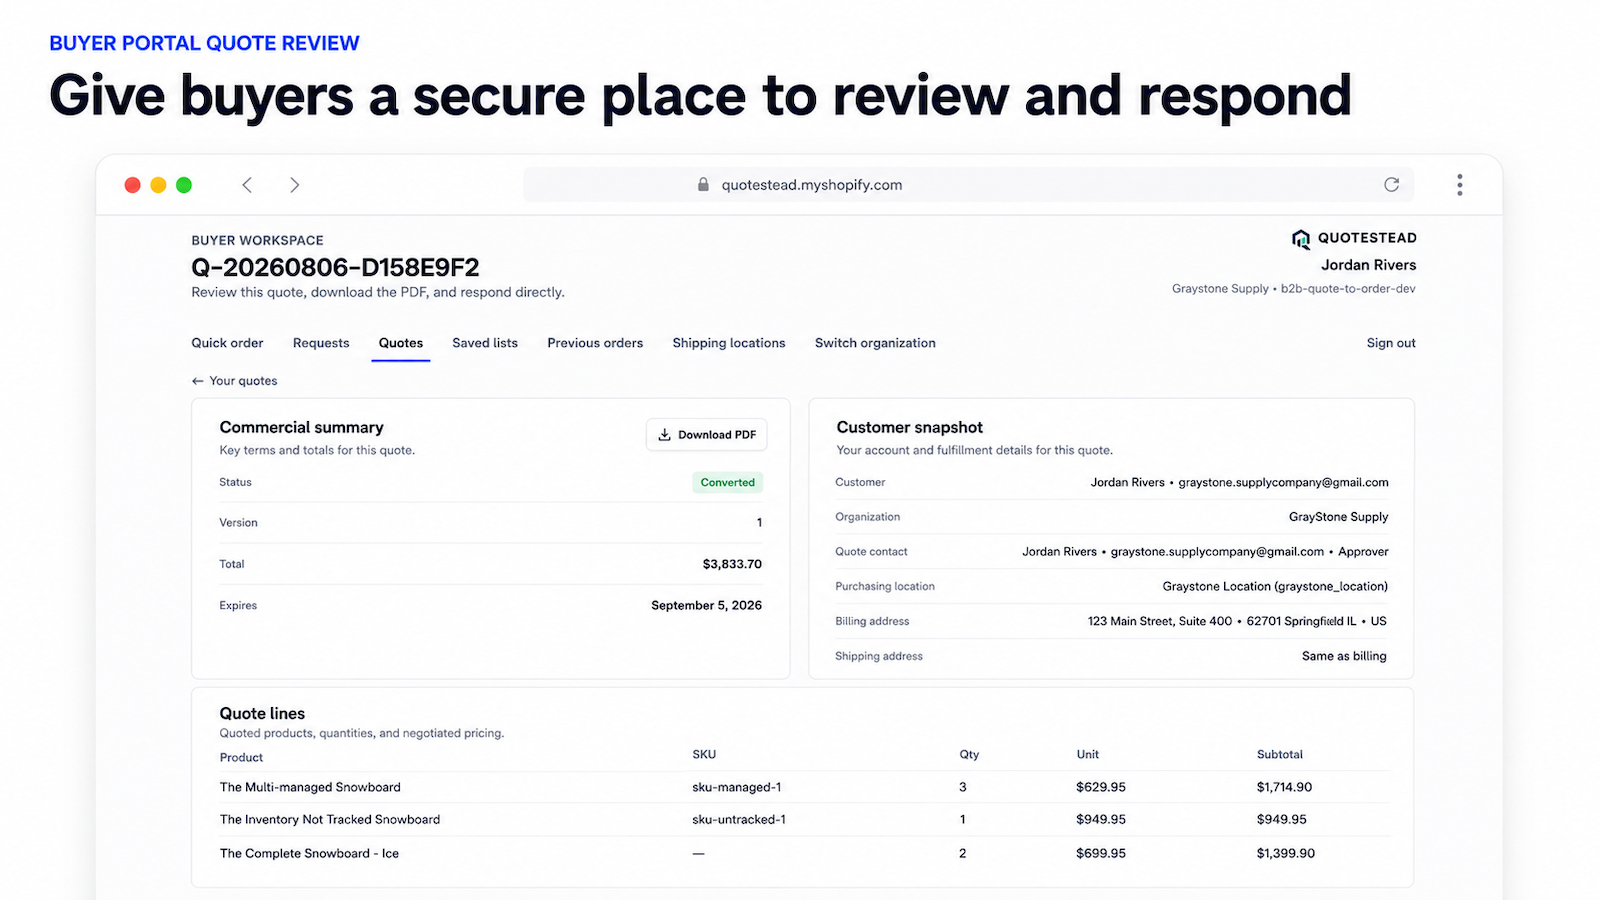Image resolution: width=1600 pixels, height=900 pixels.
Task: Click the red window close dot
Action: 132,185
